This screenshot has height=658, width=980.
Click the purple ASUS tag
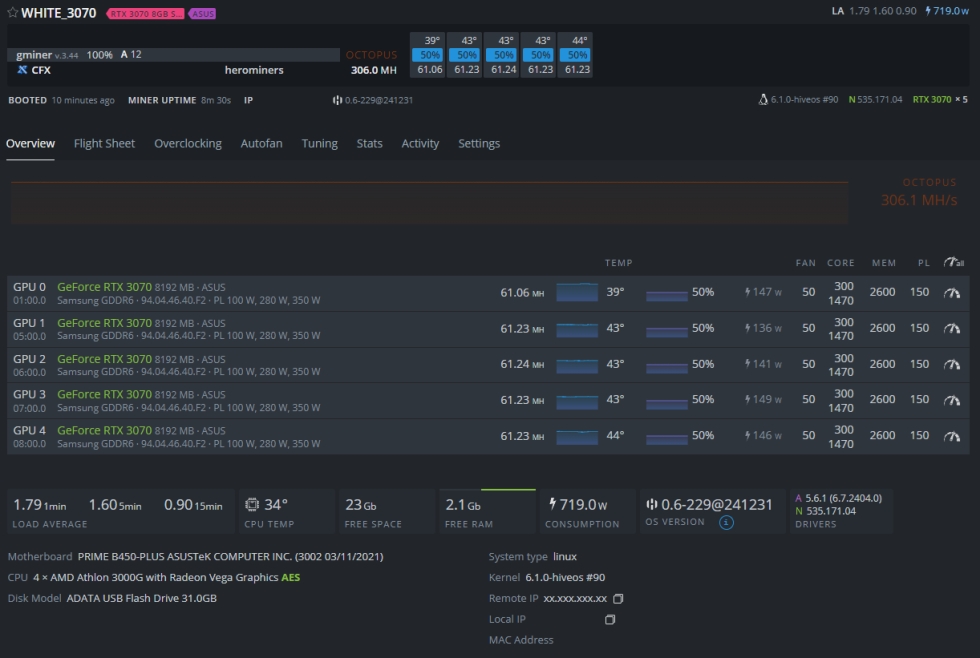[202, 13]
